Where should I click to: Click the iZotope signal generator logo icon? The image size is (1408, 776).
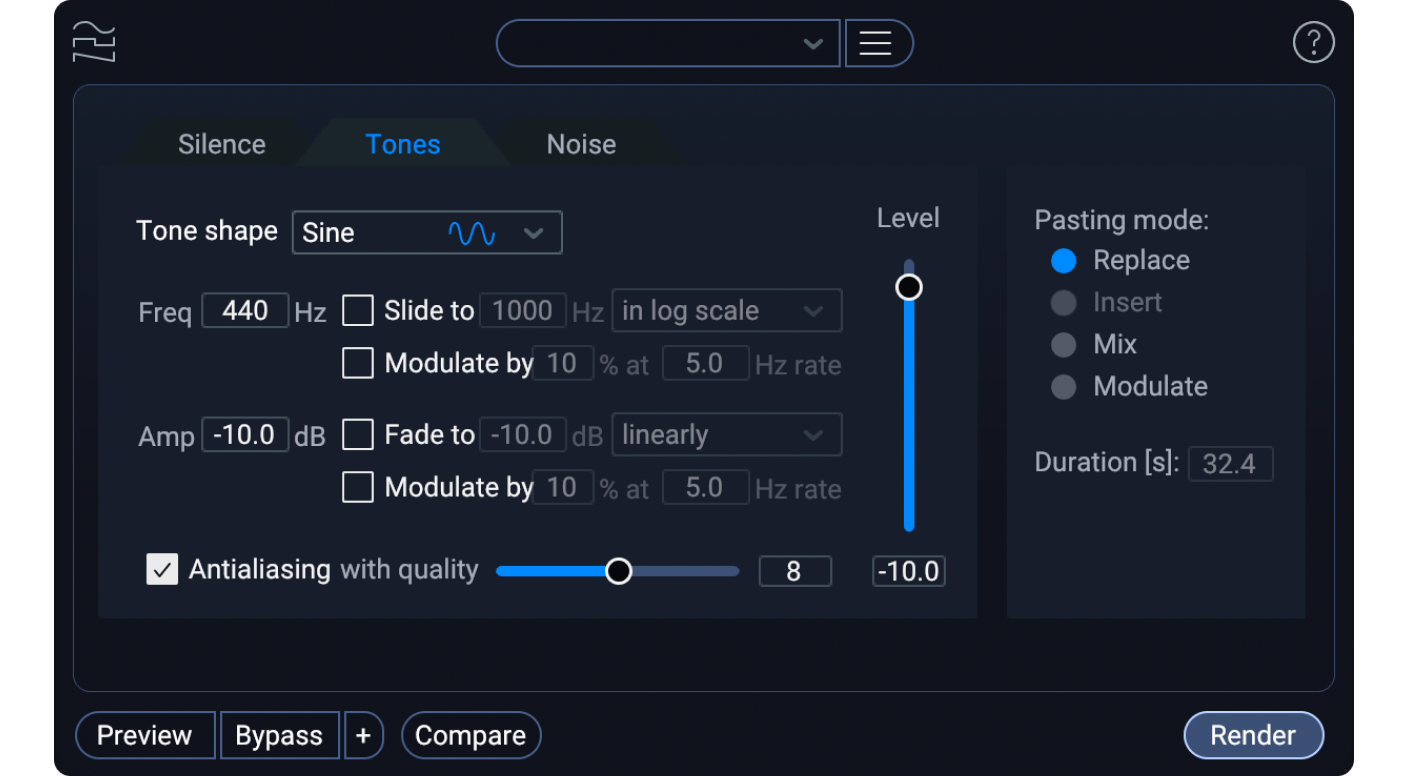click(x=94, y=42)
